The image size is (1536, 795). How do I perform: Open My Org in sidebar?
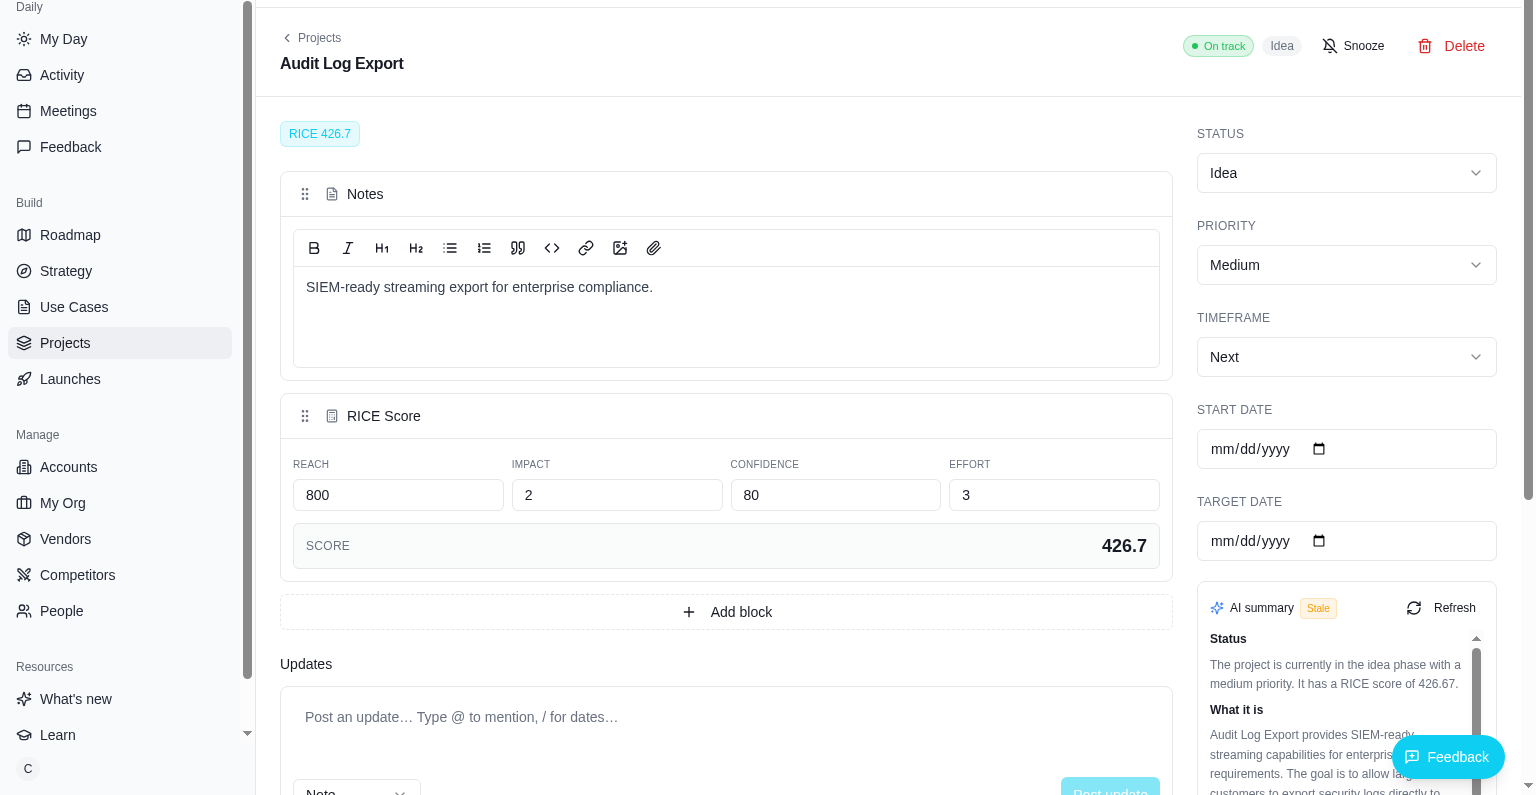click(120, 503)
